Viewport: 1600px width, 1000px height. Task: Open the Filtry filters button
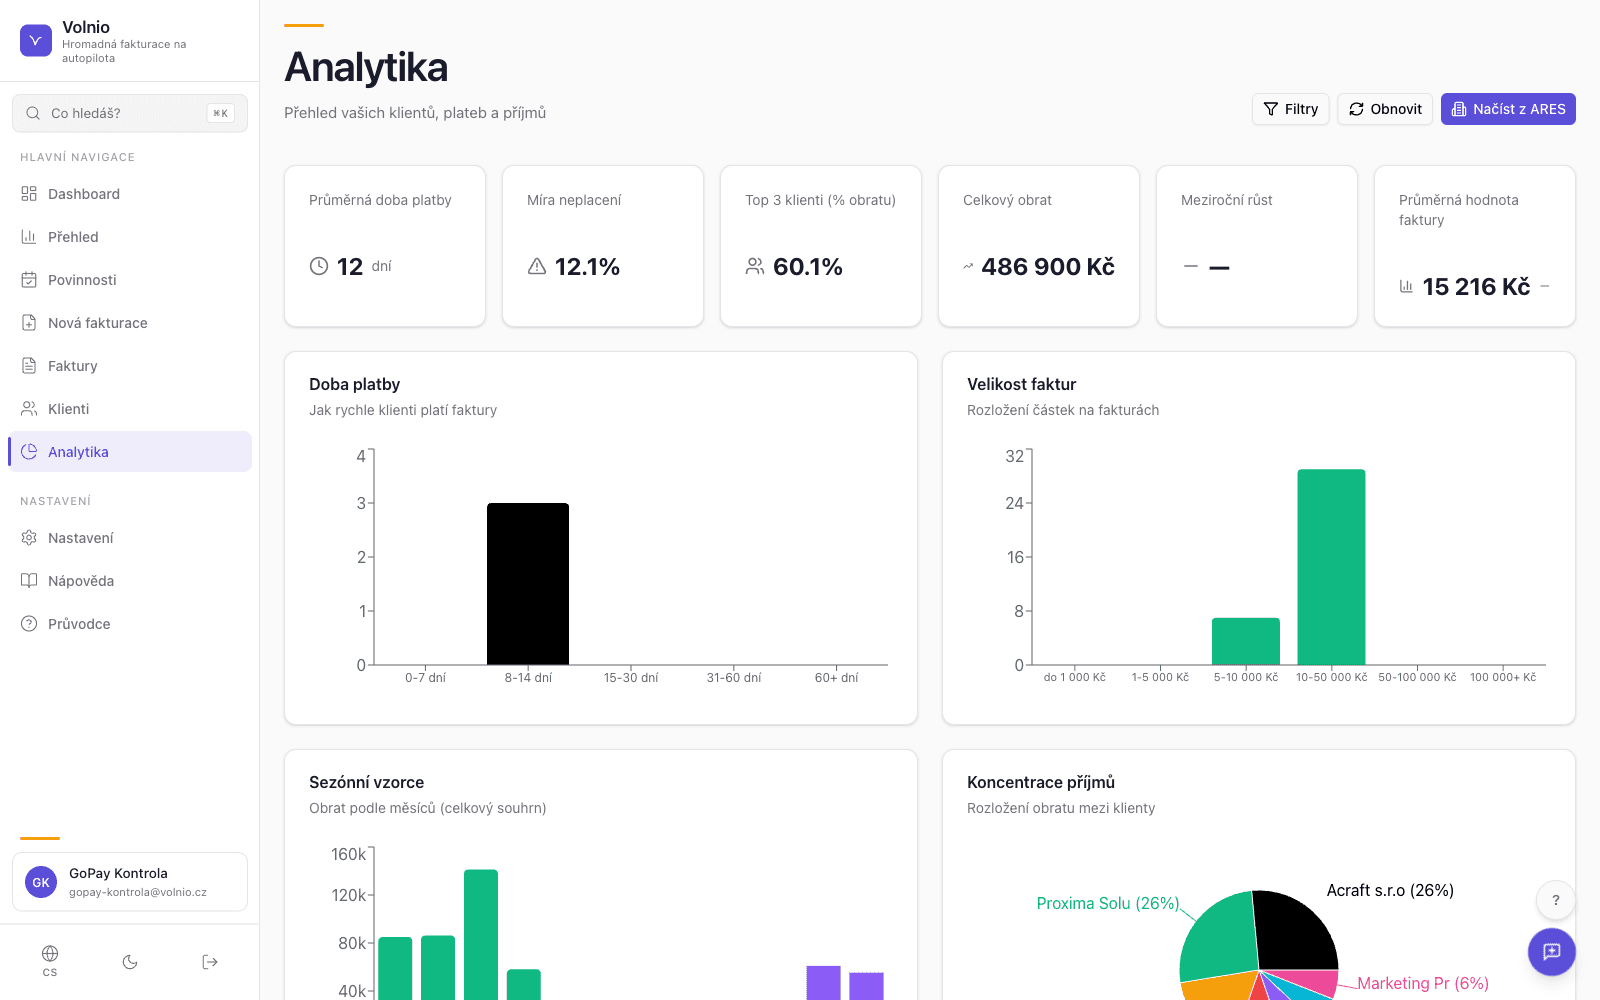[x=1290, y=109]
